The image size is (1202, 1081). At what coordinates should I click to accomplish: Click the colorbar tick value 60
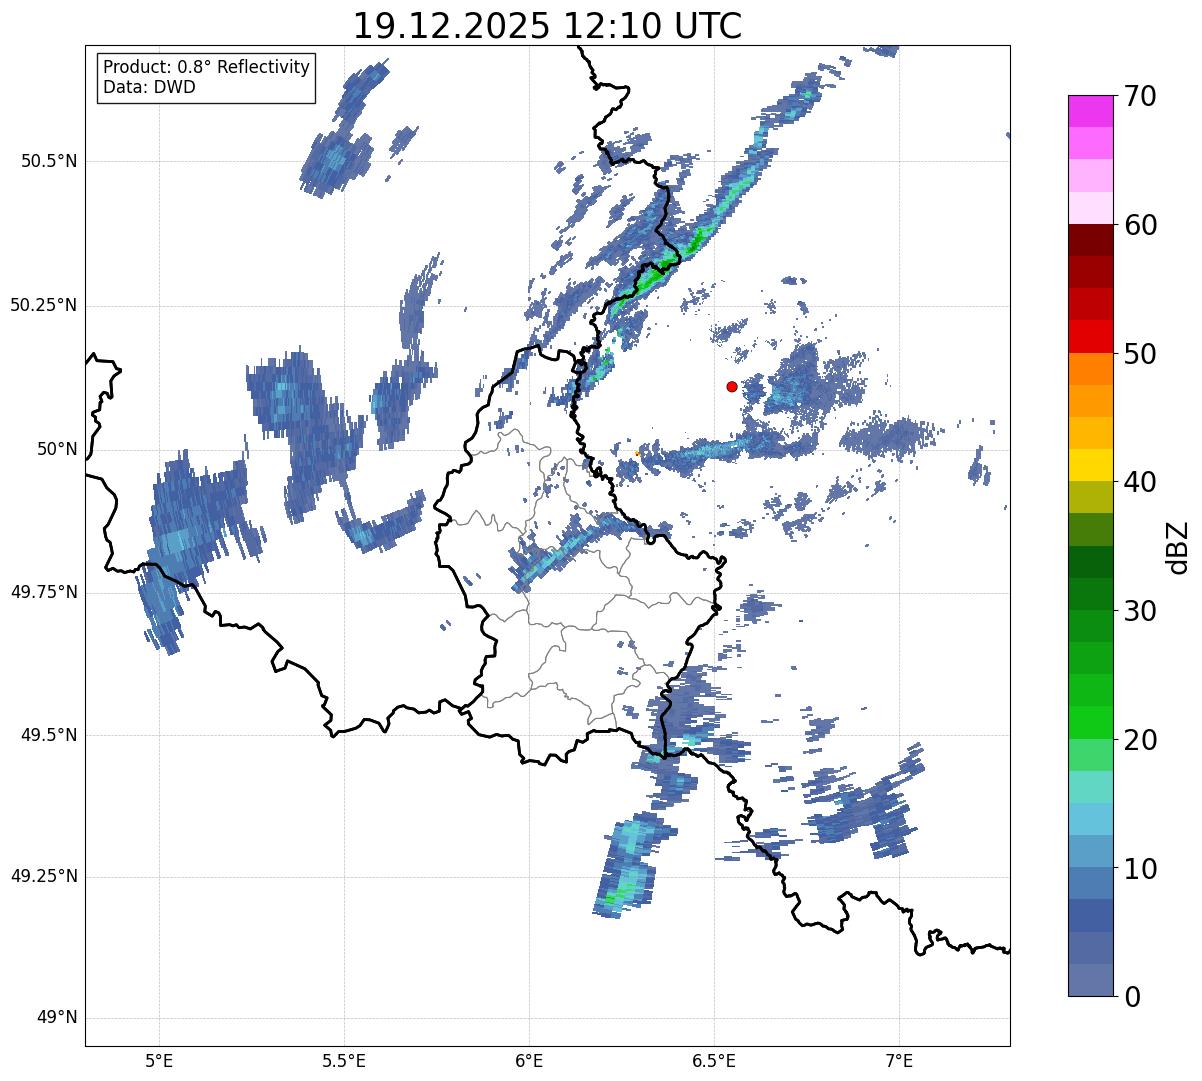[1140, 225]
